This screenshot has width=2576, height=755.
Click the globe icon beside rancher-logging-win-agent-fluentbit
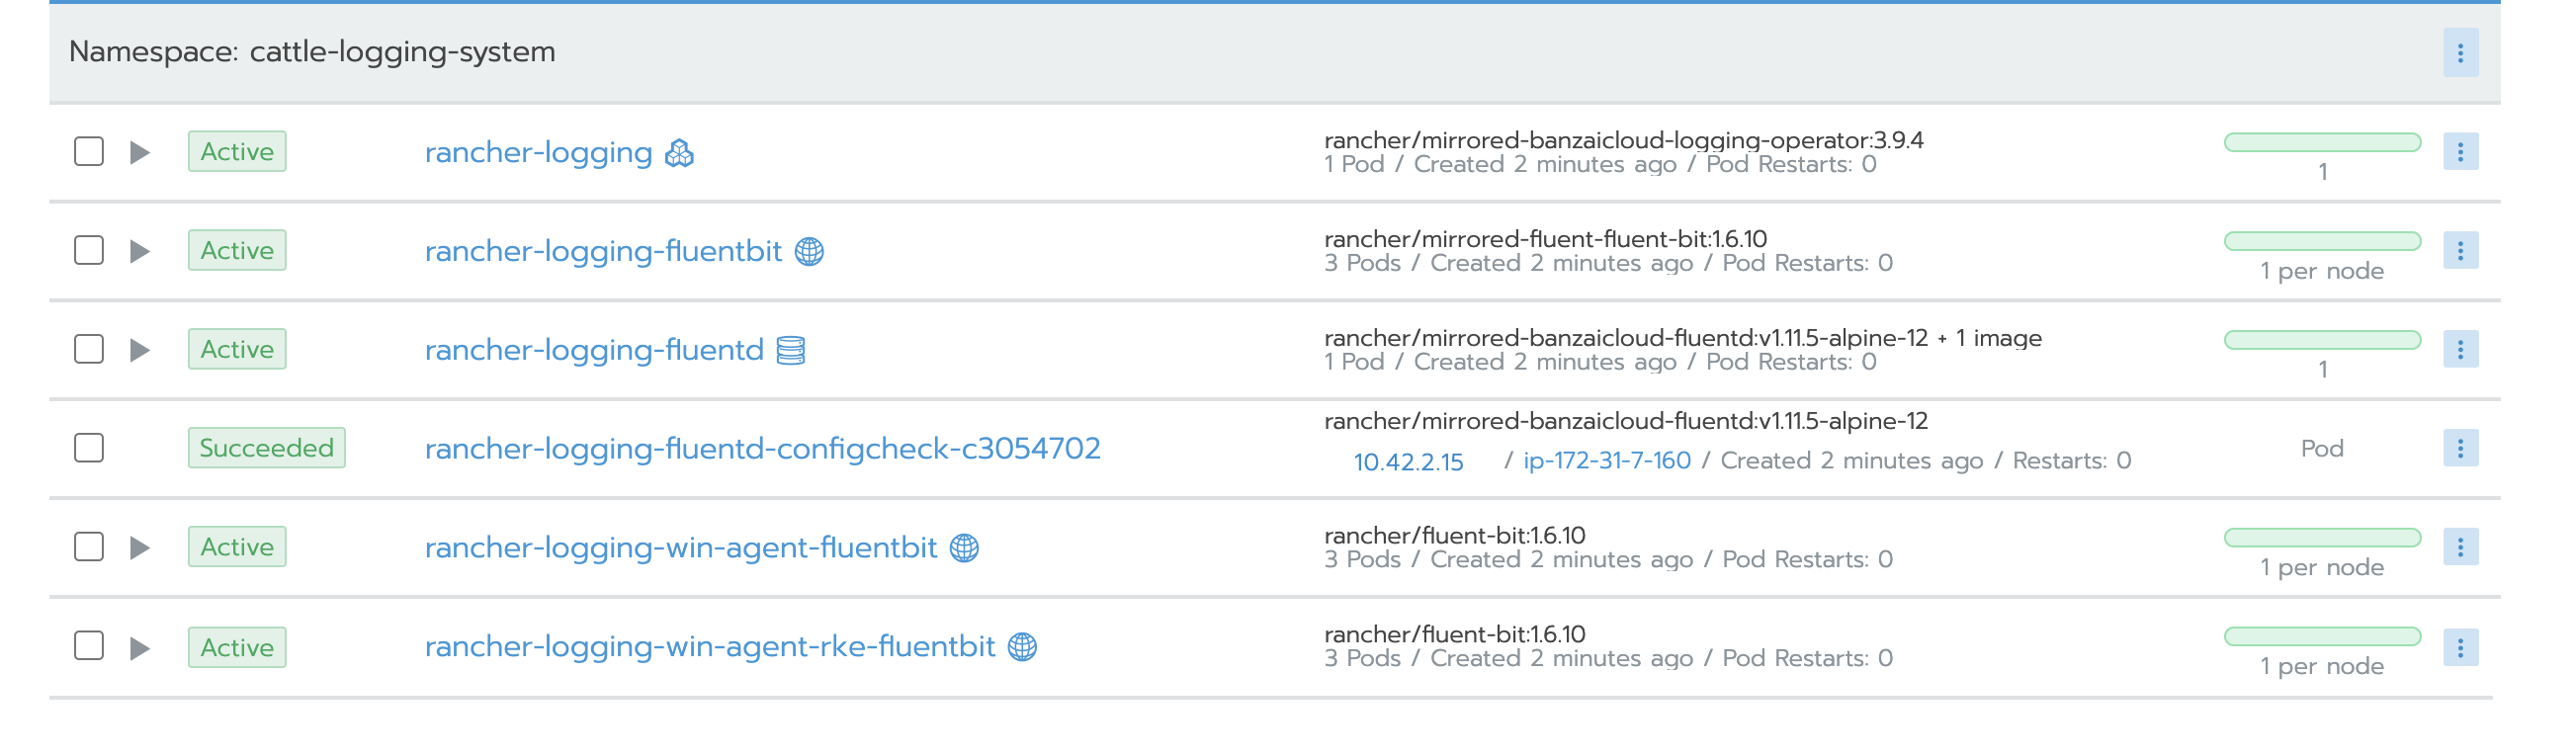point(964,548)
